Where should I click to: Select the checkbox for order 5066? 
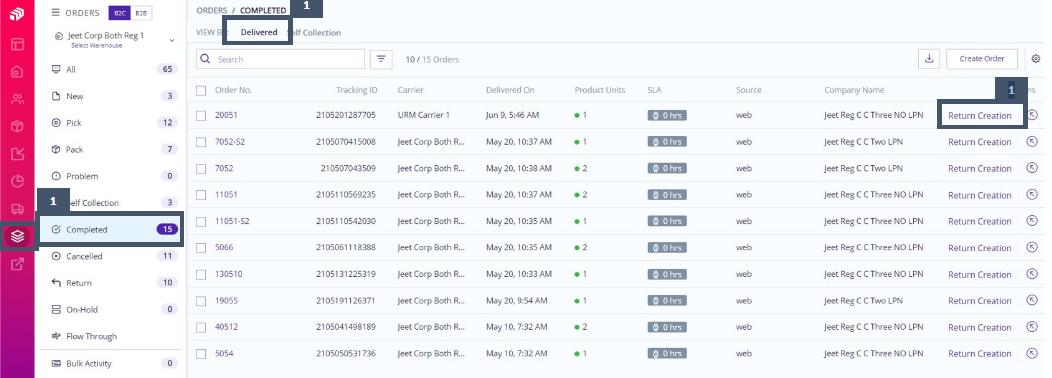coord(201,248)
